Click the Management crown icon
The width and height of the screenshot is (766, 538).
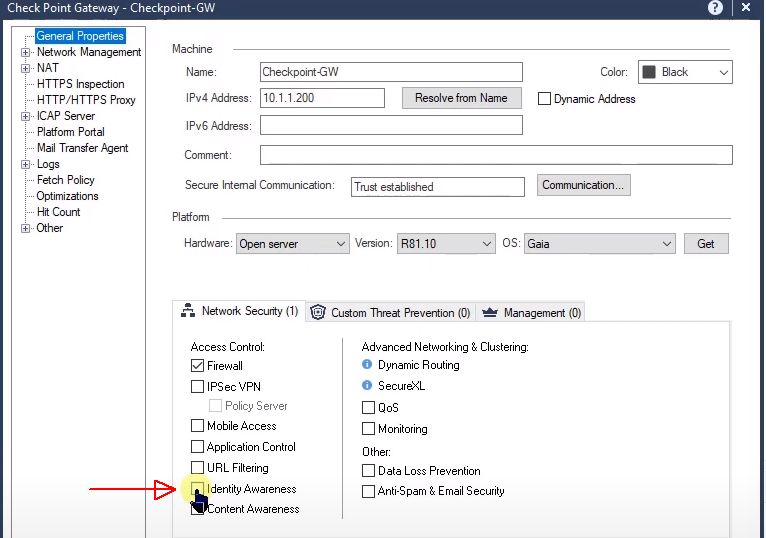coord(489,312)
